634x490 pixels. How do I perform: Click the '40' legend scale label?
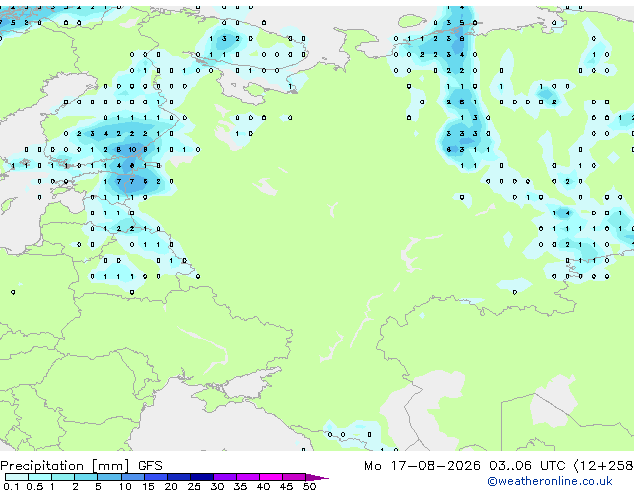coord(263,486)
